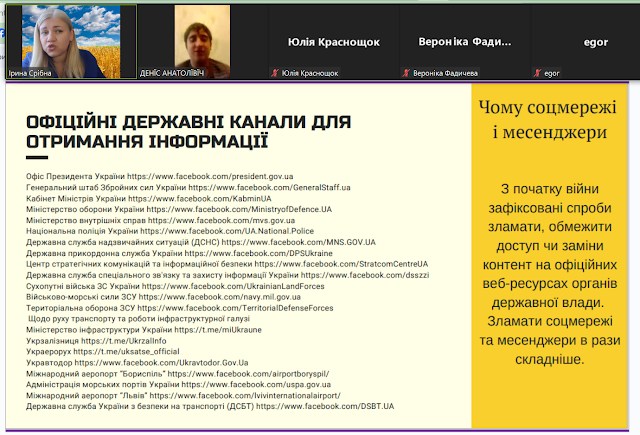The image size is (640, 435).
Task: Open navy.mil.gov.ua facebook link
Action: pos(220,297)
